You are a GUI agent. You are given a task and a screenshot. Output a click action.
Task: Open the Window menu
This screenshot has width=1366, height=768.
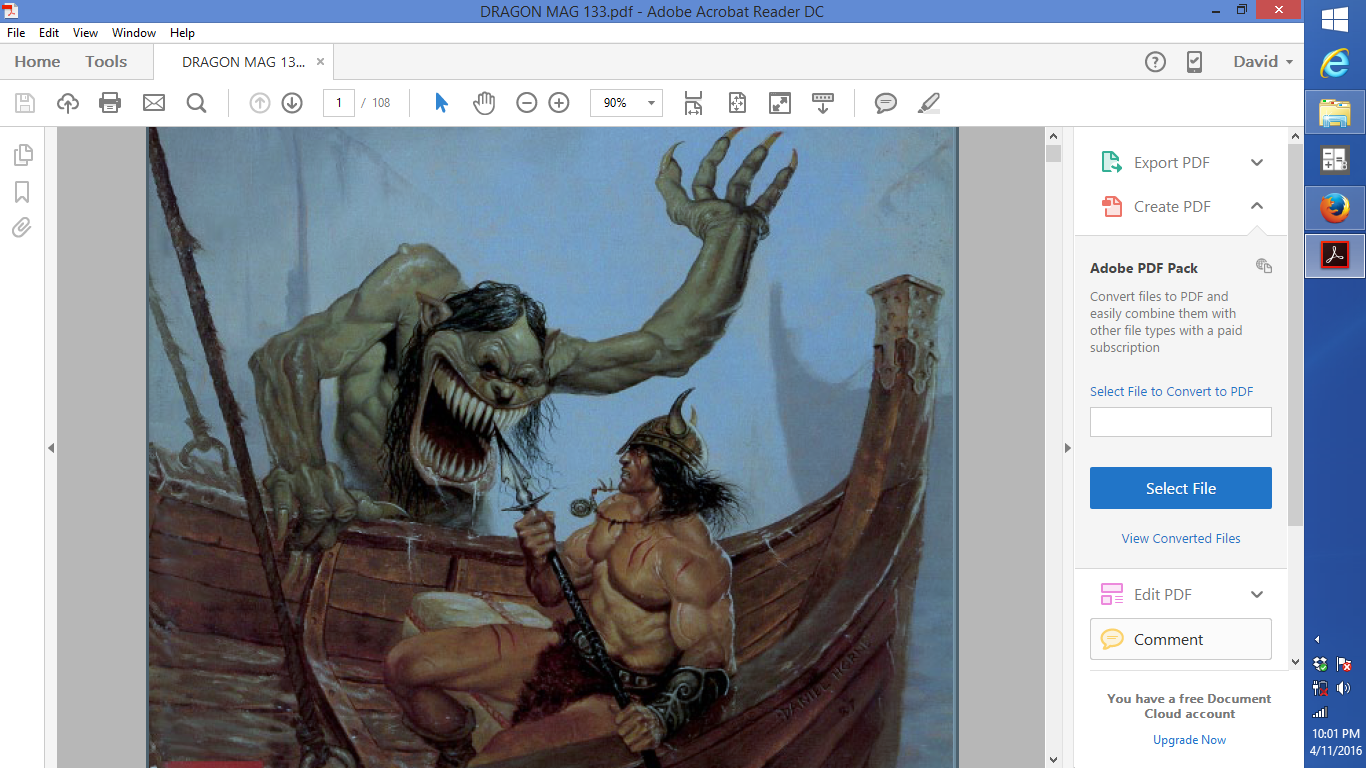coord(134,33)
